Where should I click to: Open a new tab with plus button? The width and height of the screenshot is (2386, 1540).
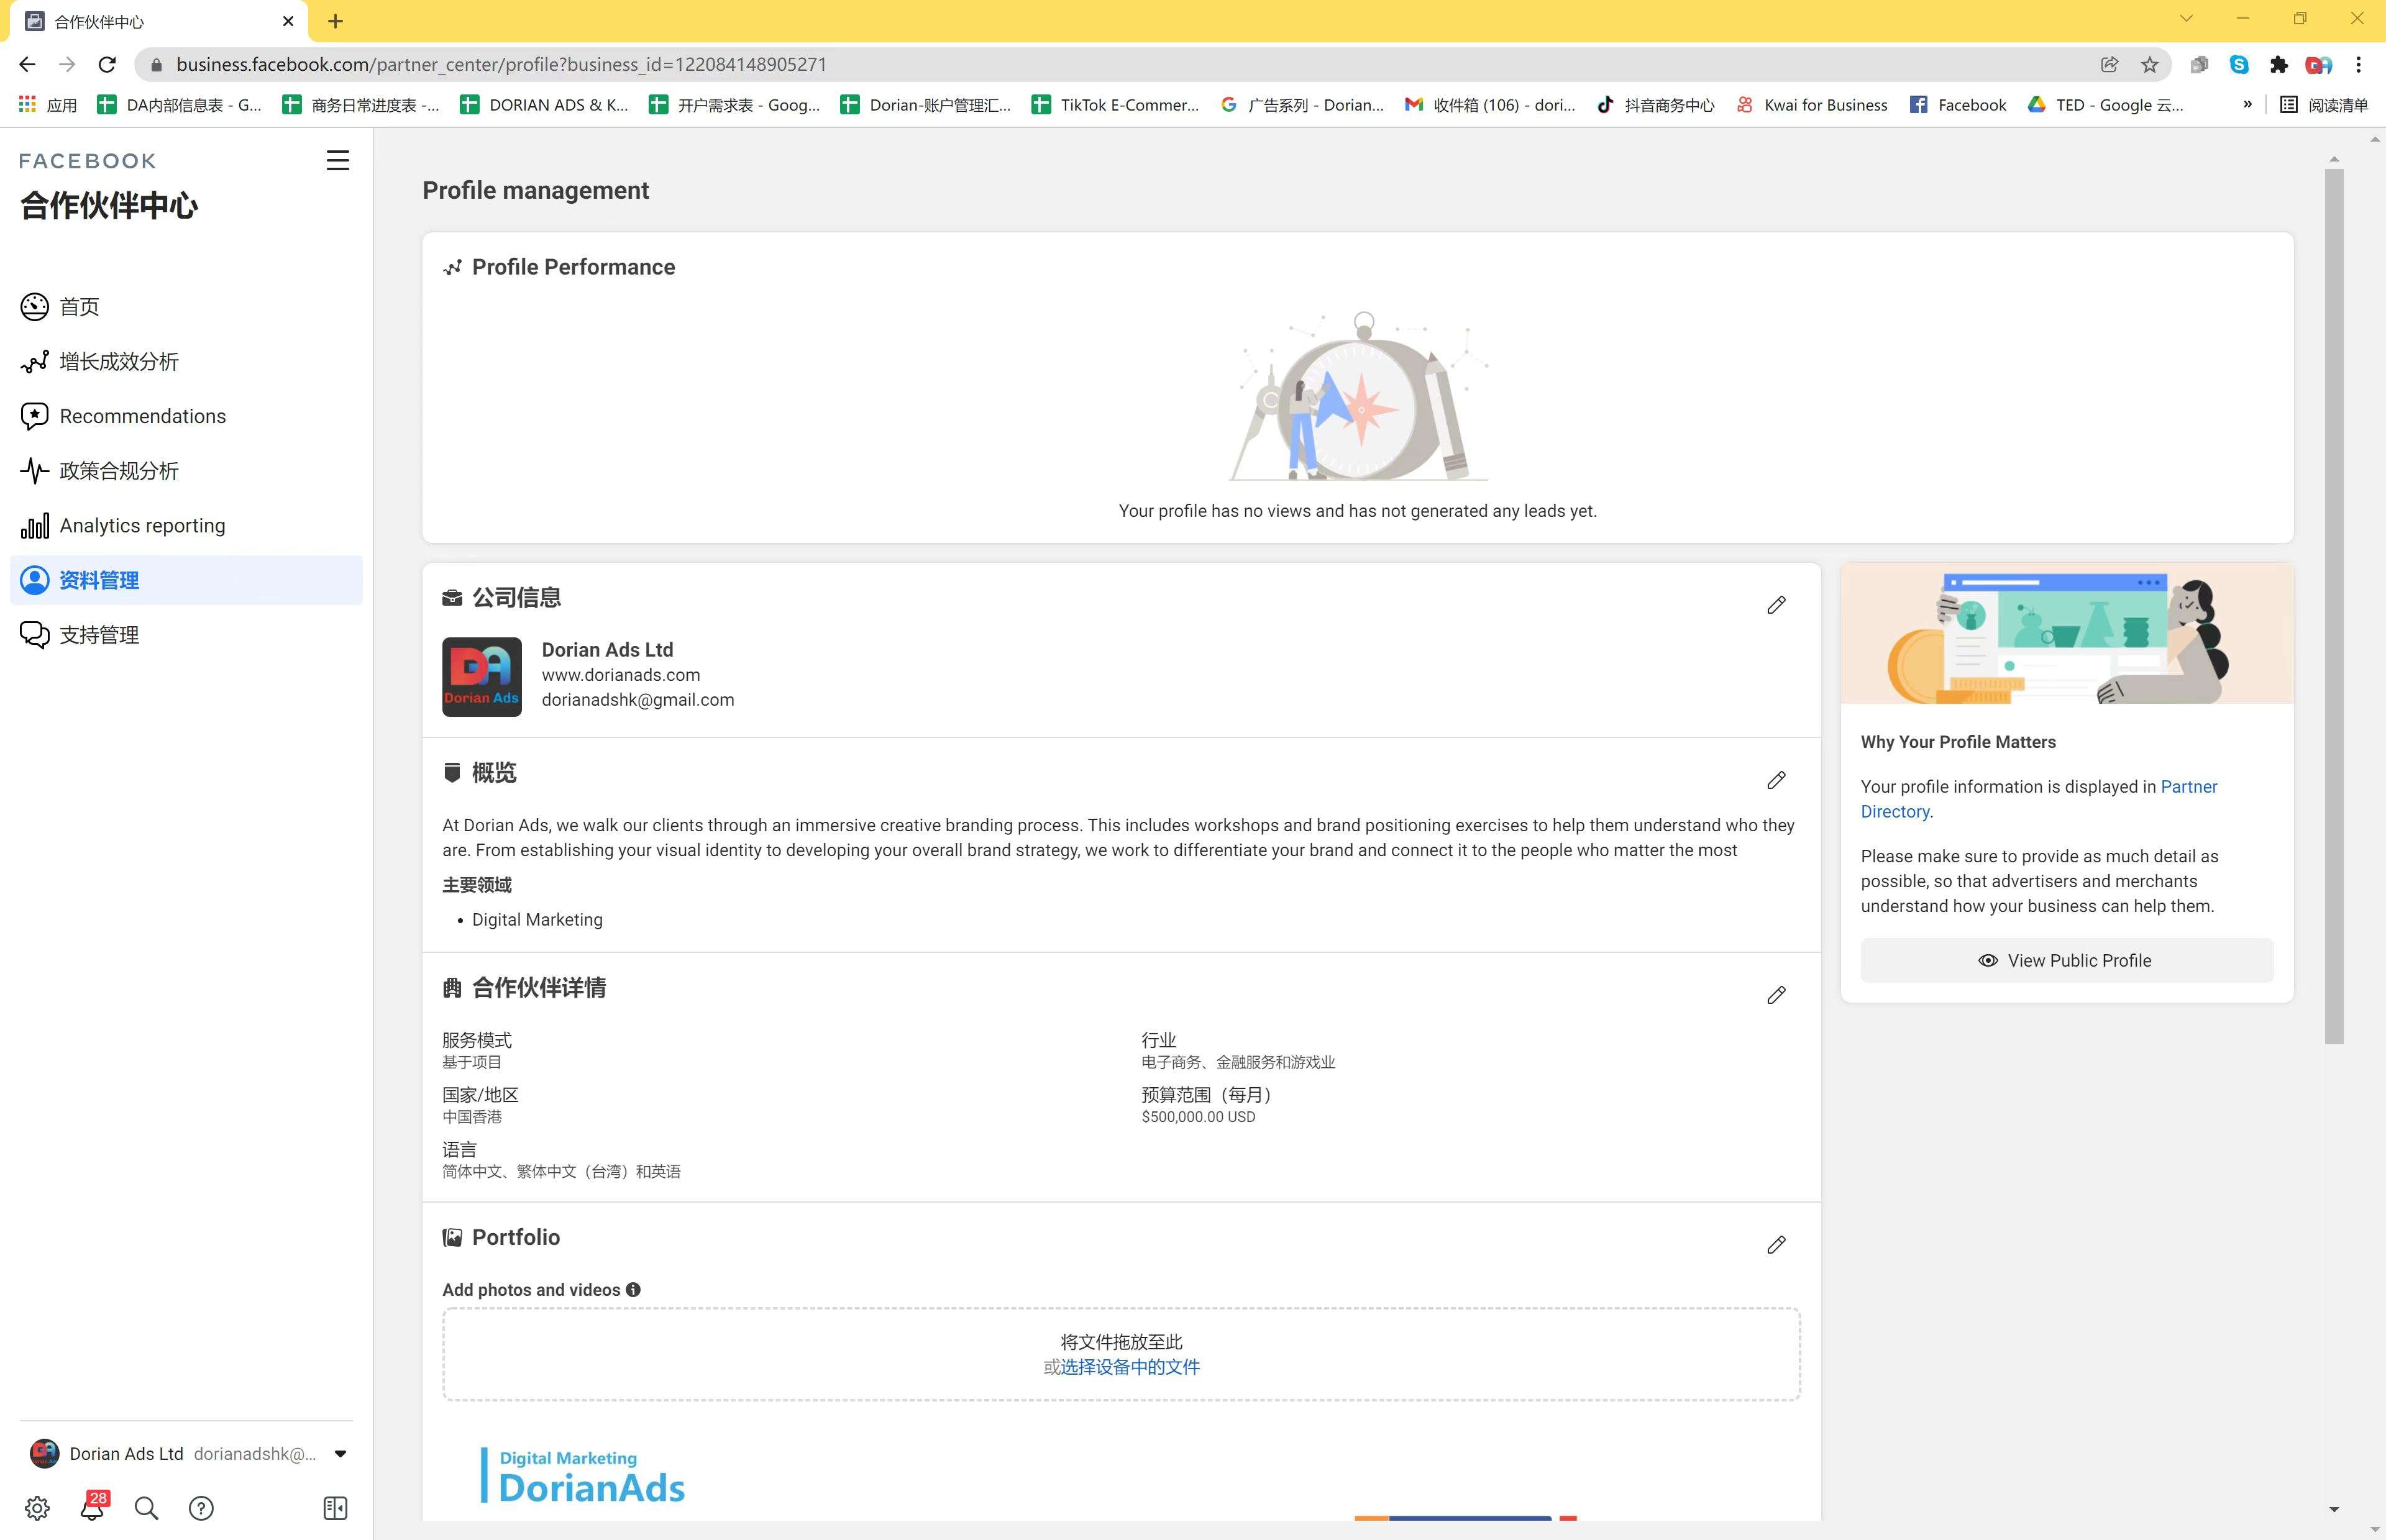[x=336, y=21]
